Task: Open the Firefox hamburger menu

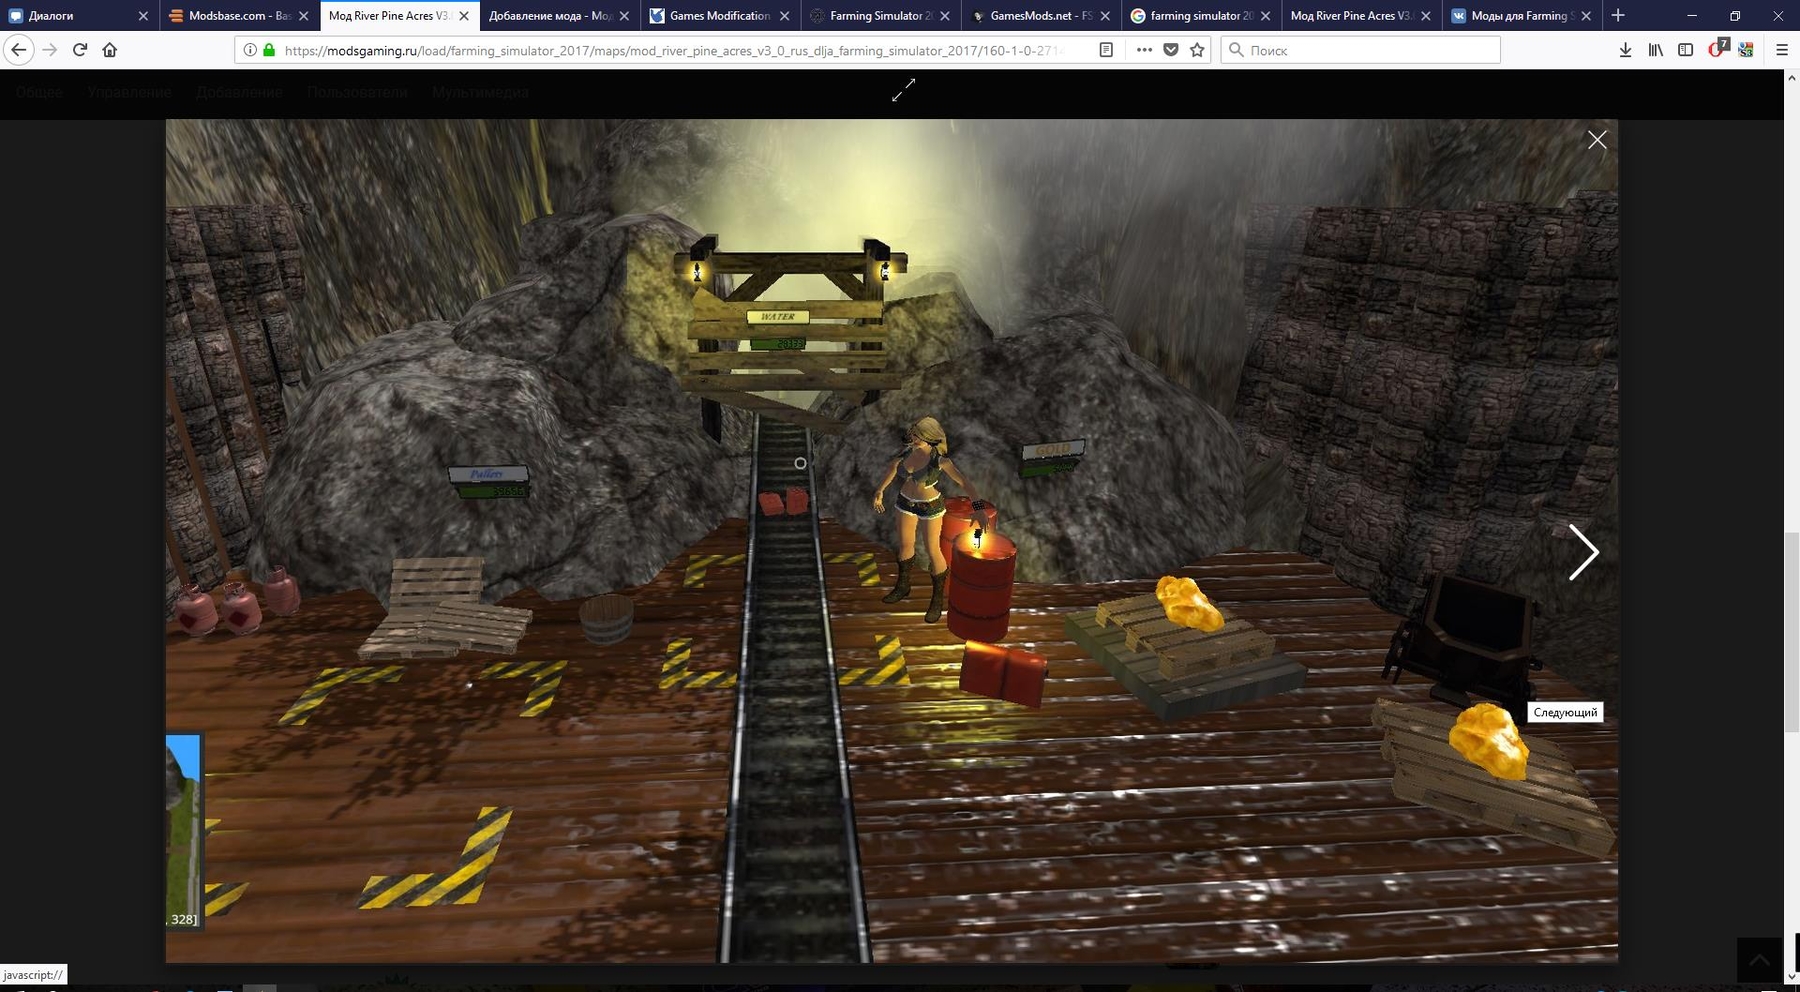Action: tap(1781, 50)
